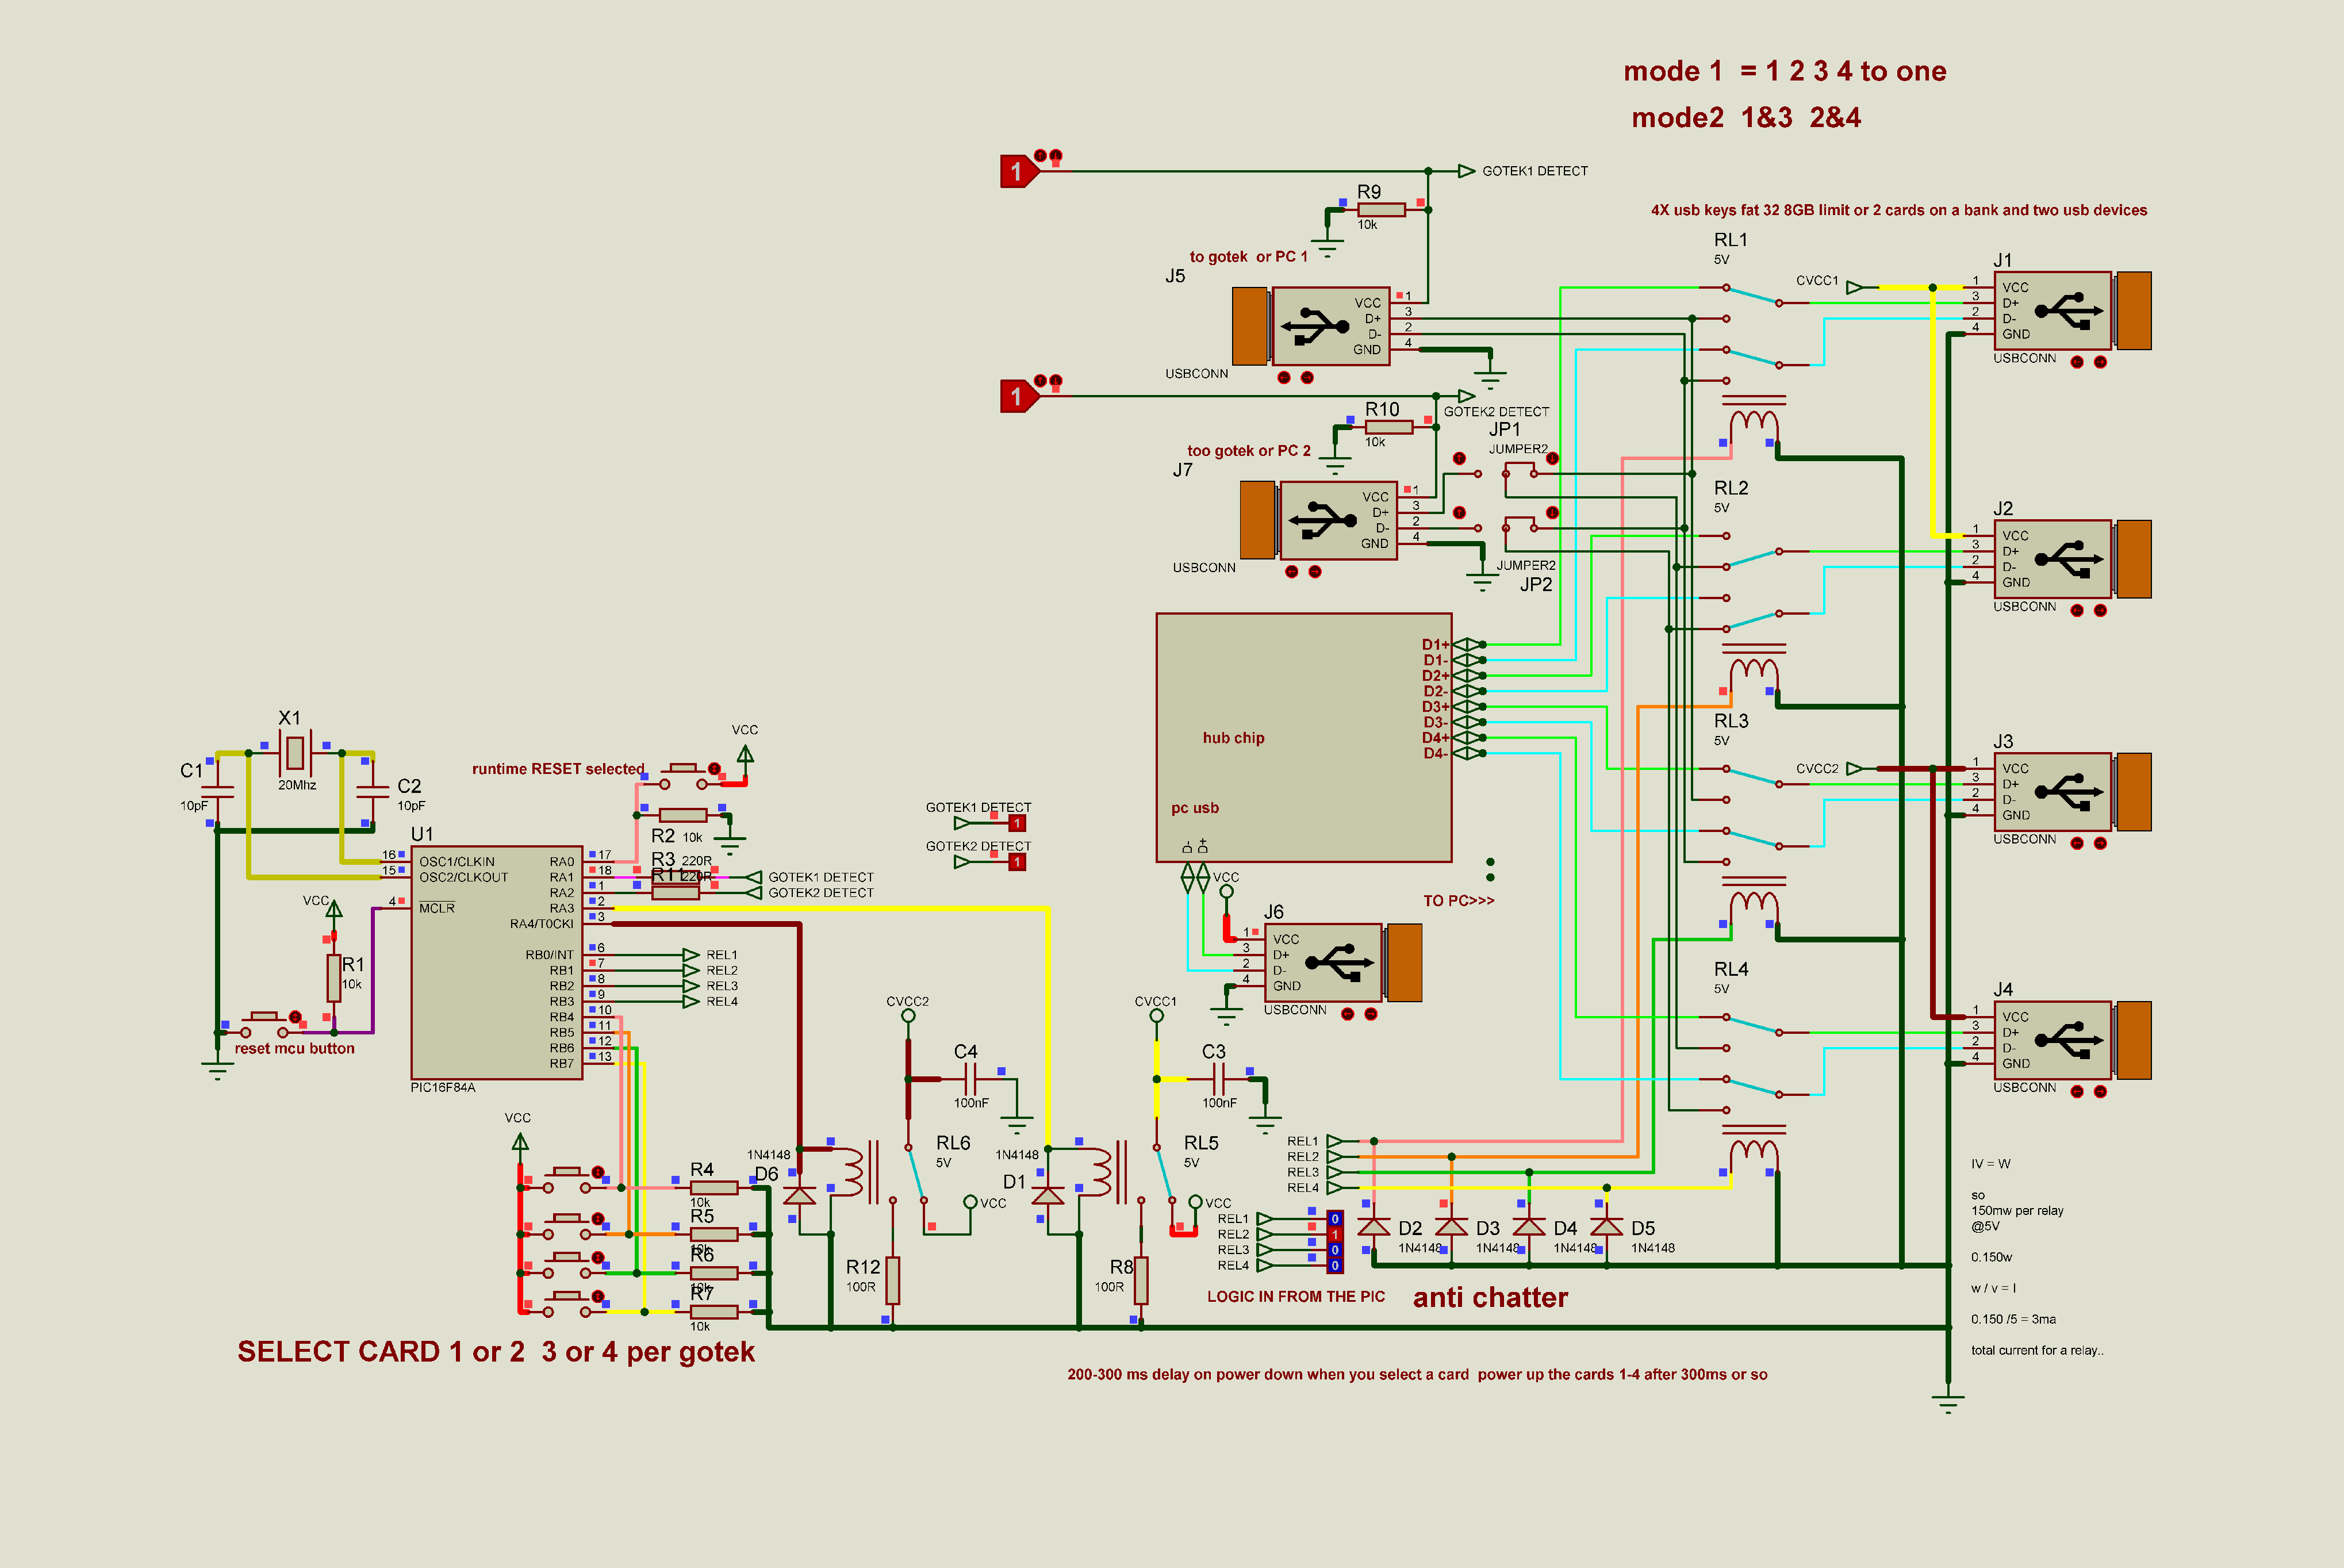Select USB connector J4 symbol

[2072, 1040]
